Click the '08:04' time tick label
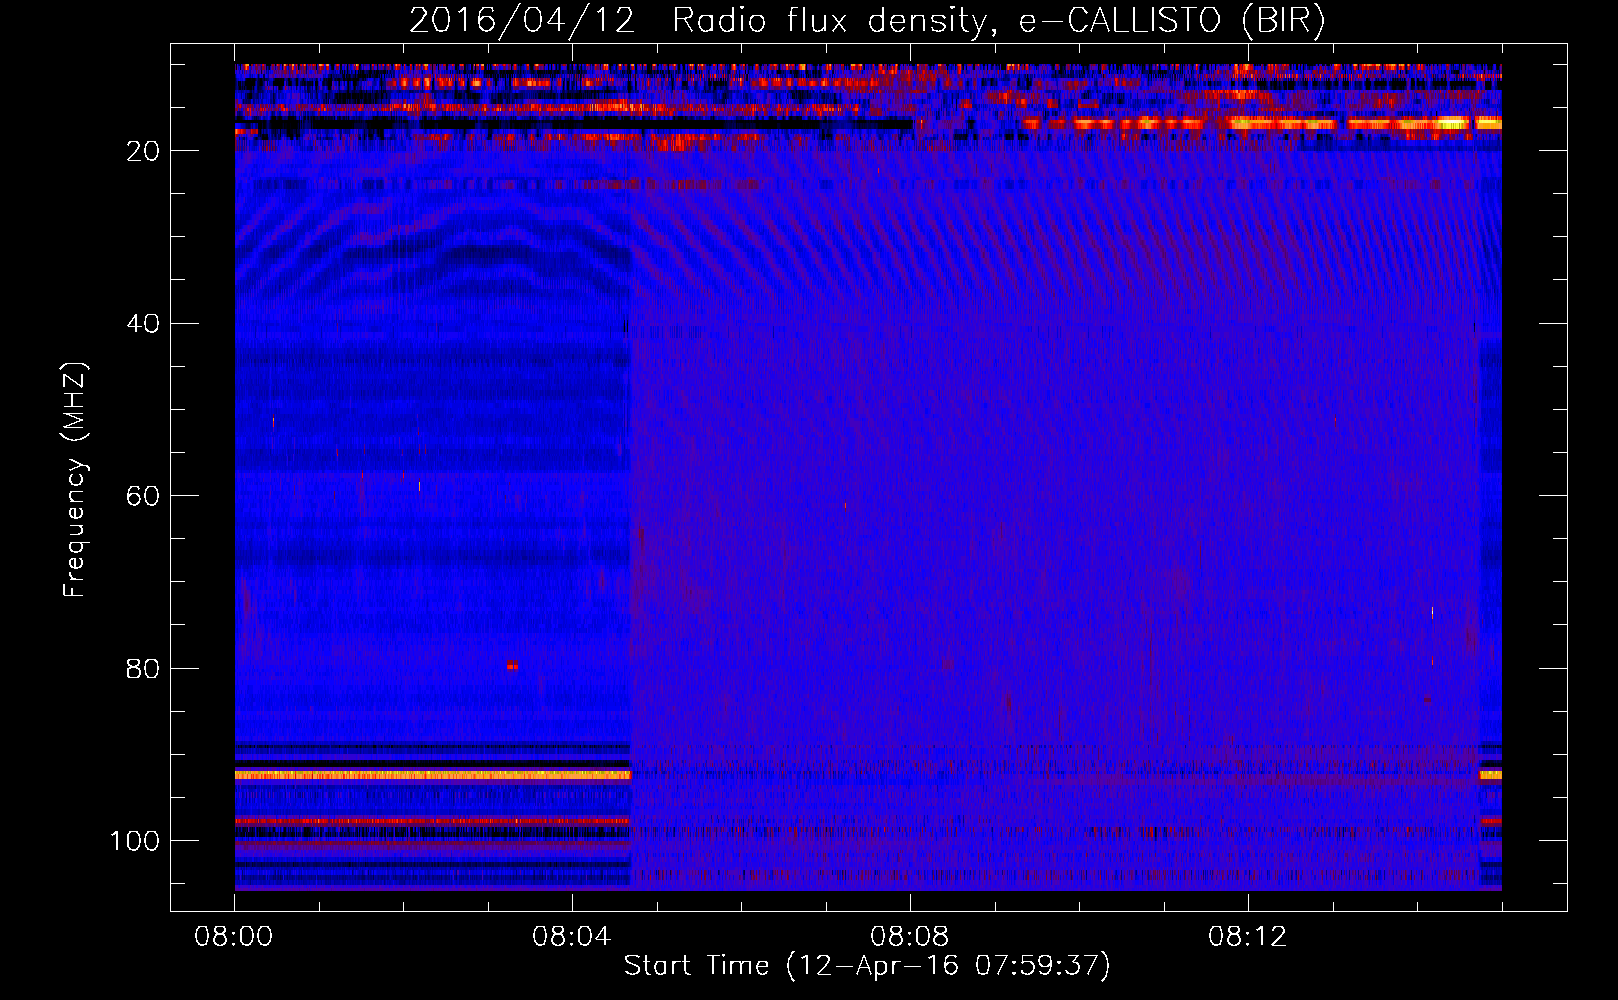The width and height of the screenshot is (1618, 1000). [x=572, y=937]
